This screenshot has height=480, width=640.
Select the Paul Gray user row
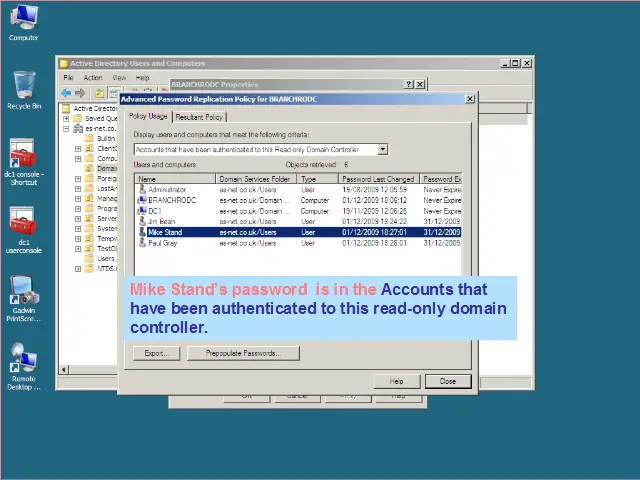click(163, 242)
